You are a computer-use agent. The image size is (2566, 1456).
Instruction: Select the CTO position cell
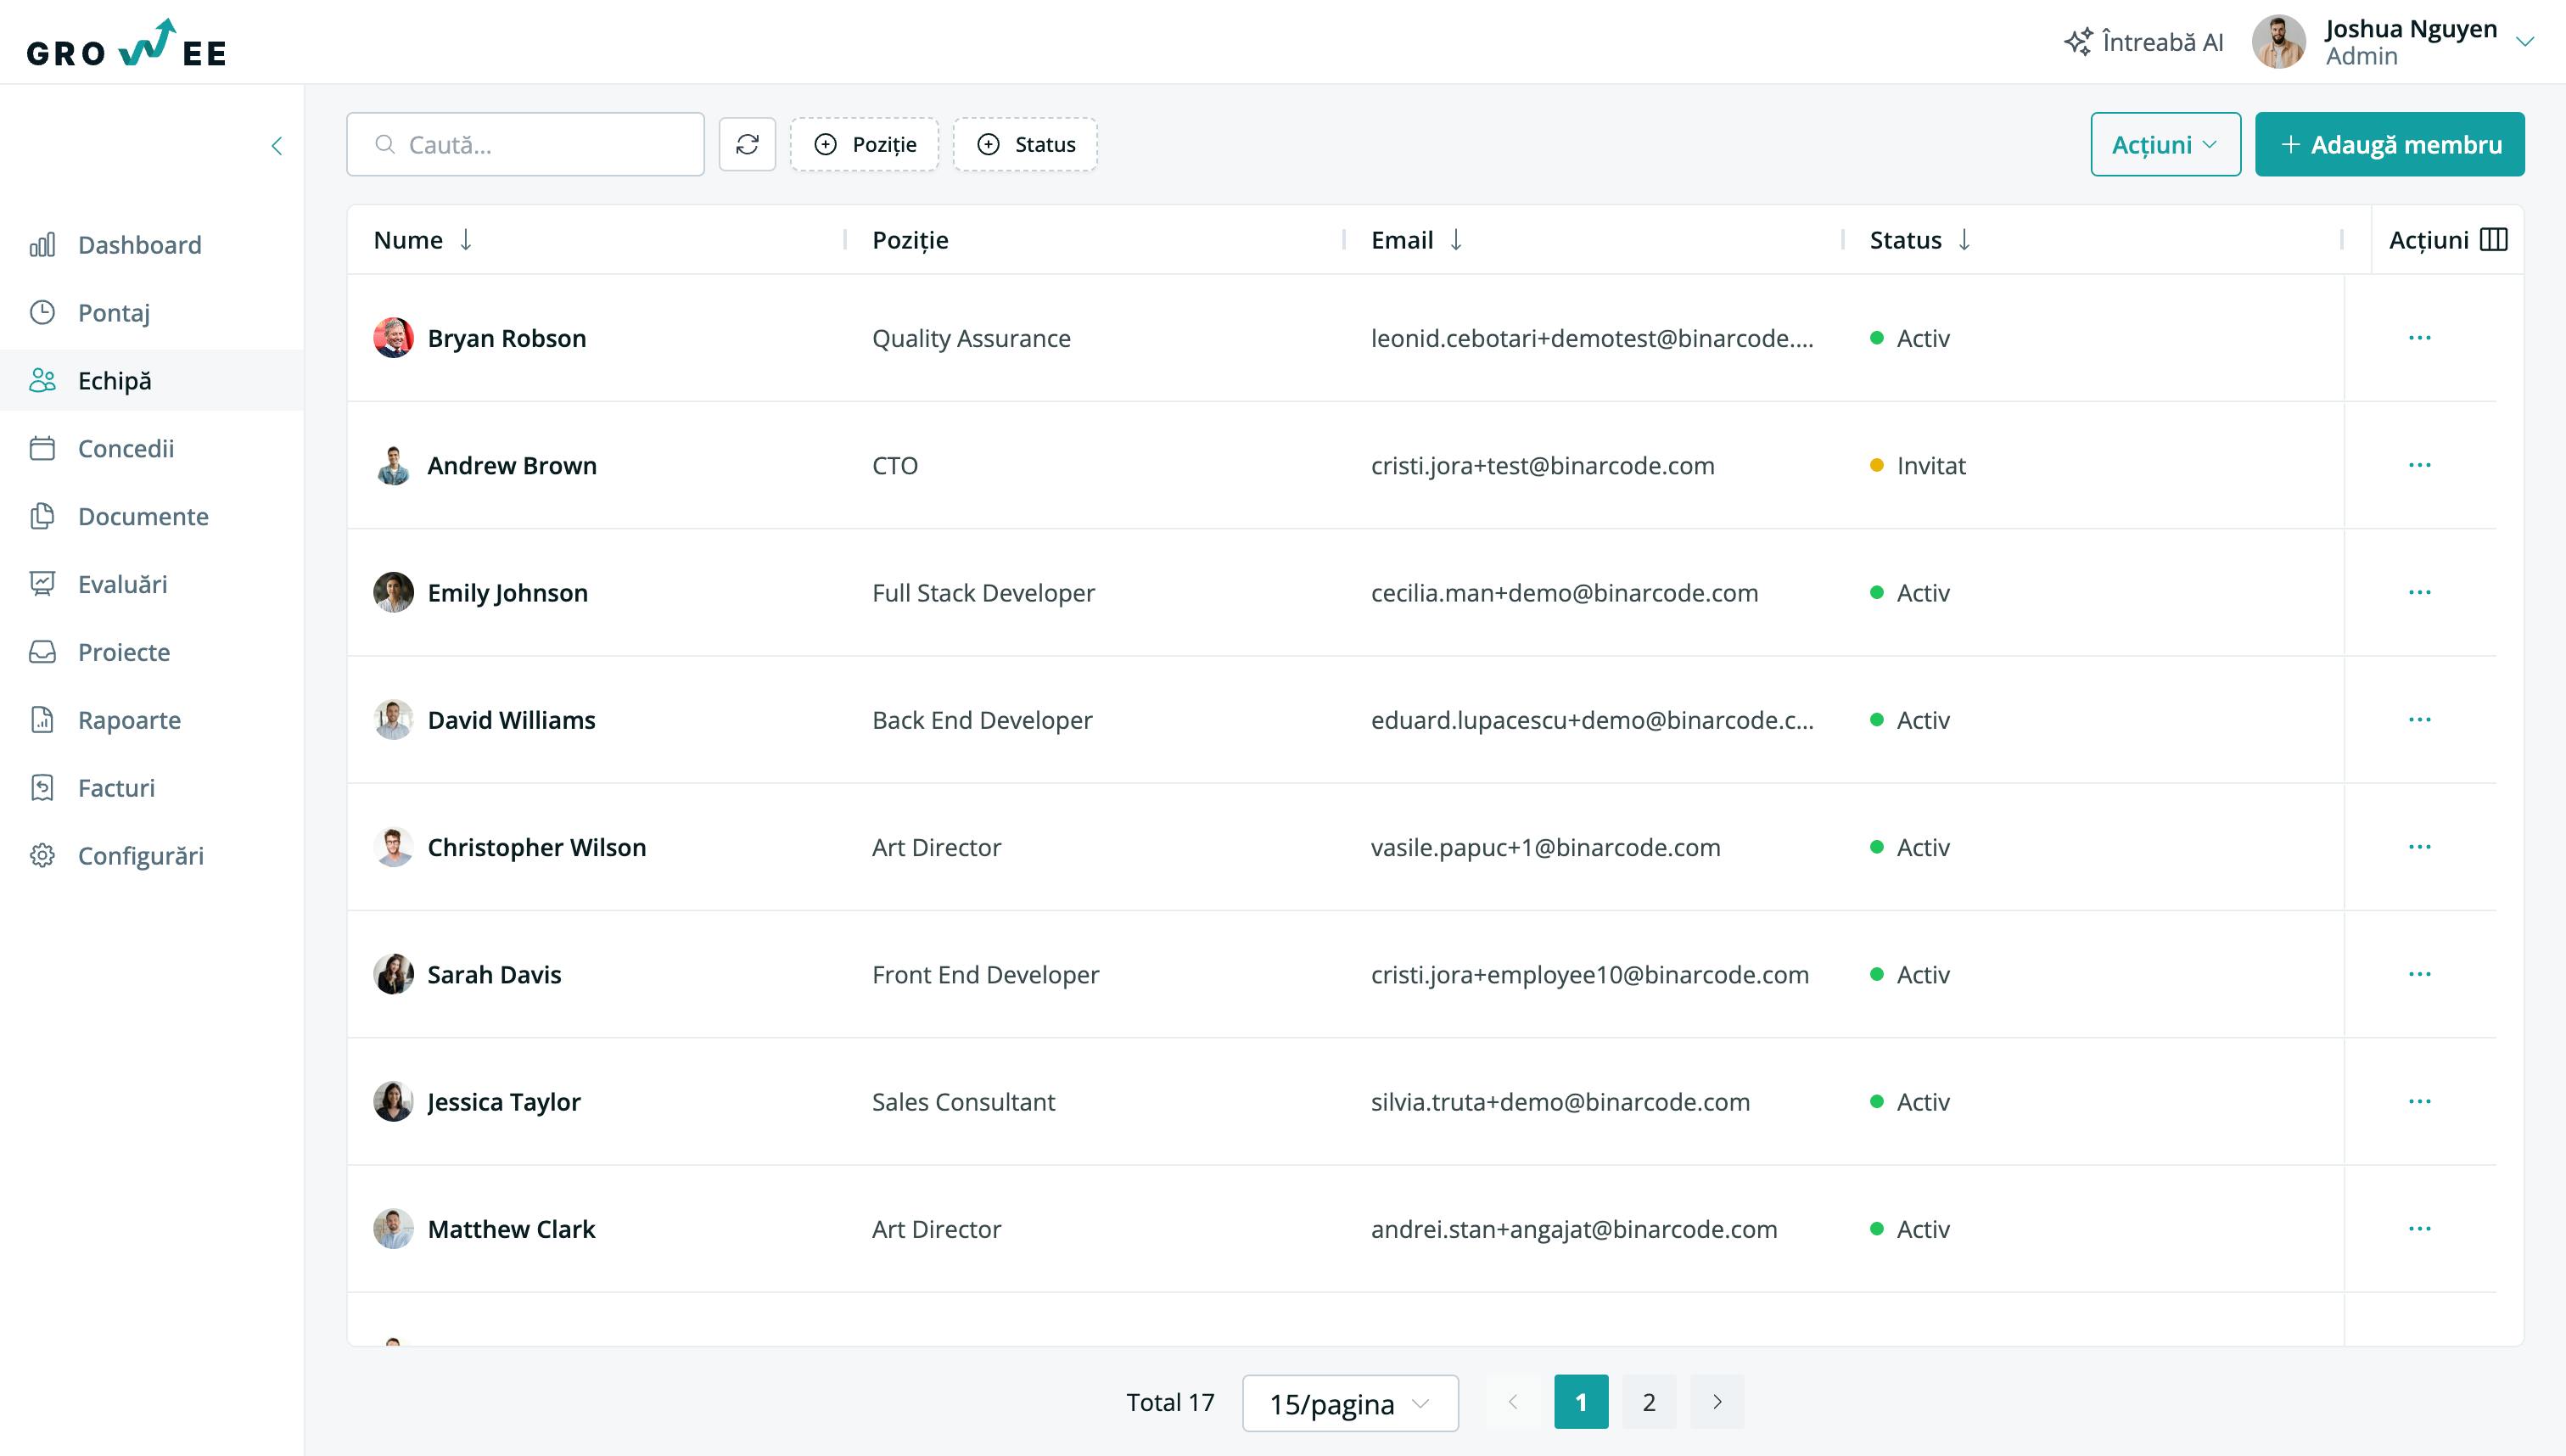(x=895, y=466)
